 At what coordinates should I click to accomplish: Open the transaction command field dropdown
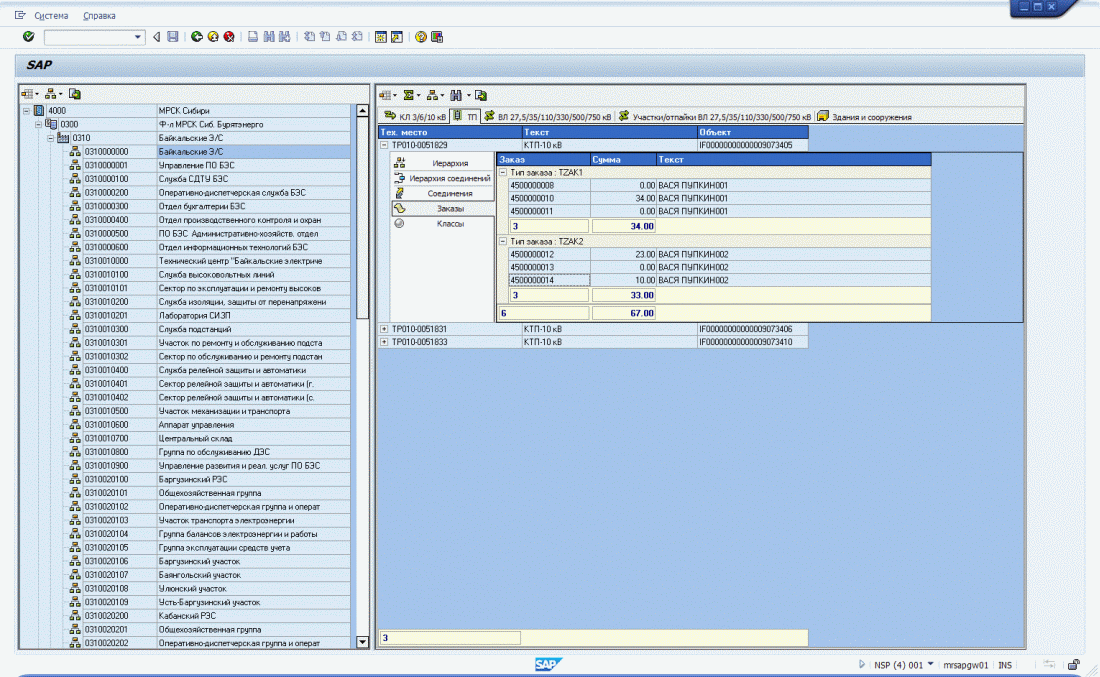[x=138, y=37]
